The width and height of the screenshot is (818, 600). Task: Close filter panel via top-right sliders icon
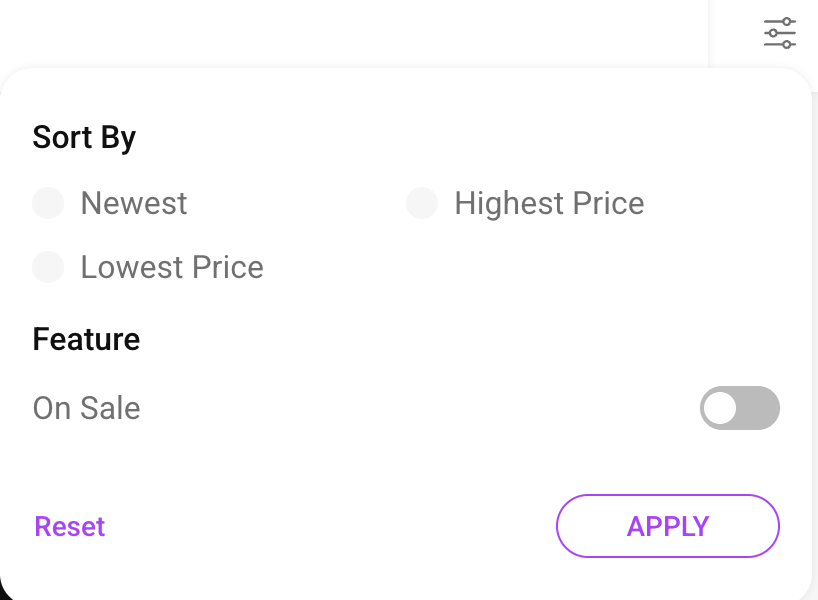tap(779, 33)
